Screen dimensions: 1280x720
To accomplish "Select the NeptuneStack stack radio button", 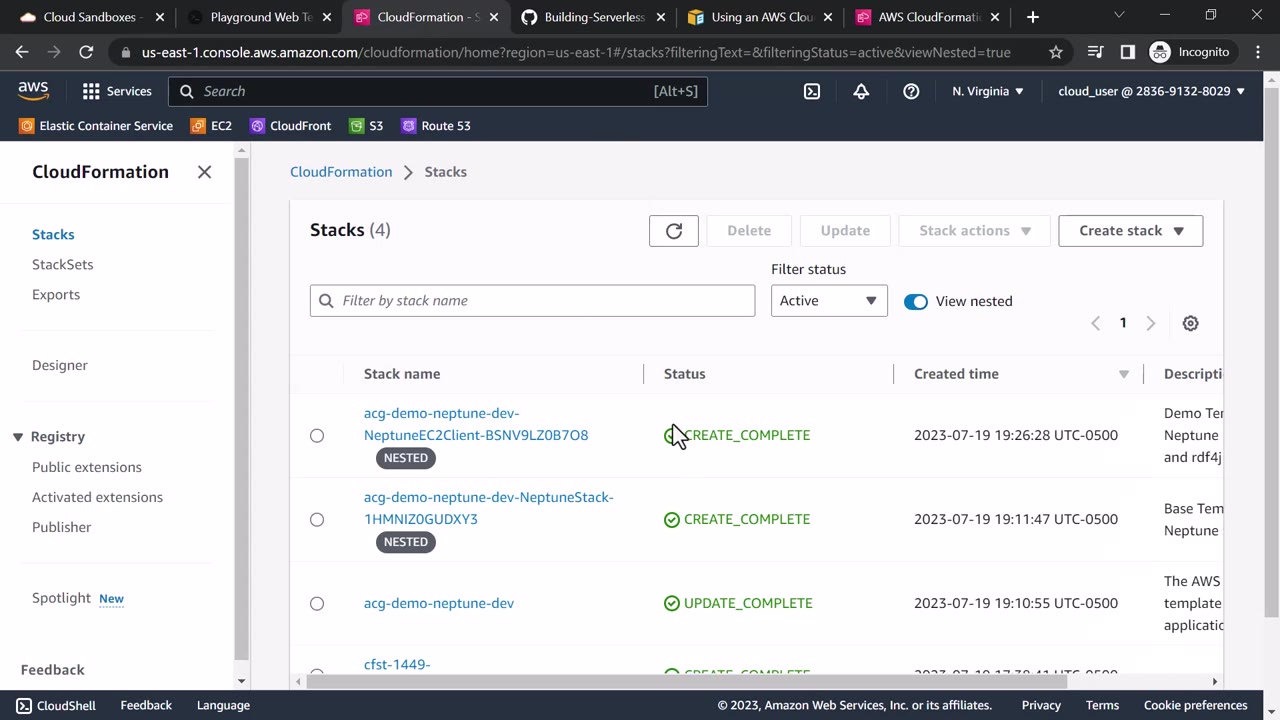I will (317, 519).
